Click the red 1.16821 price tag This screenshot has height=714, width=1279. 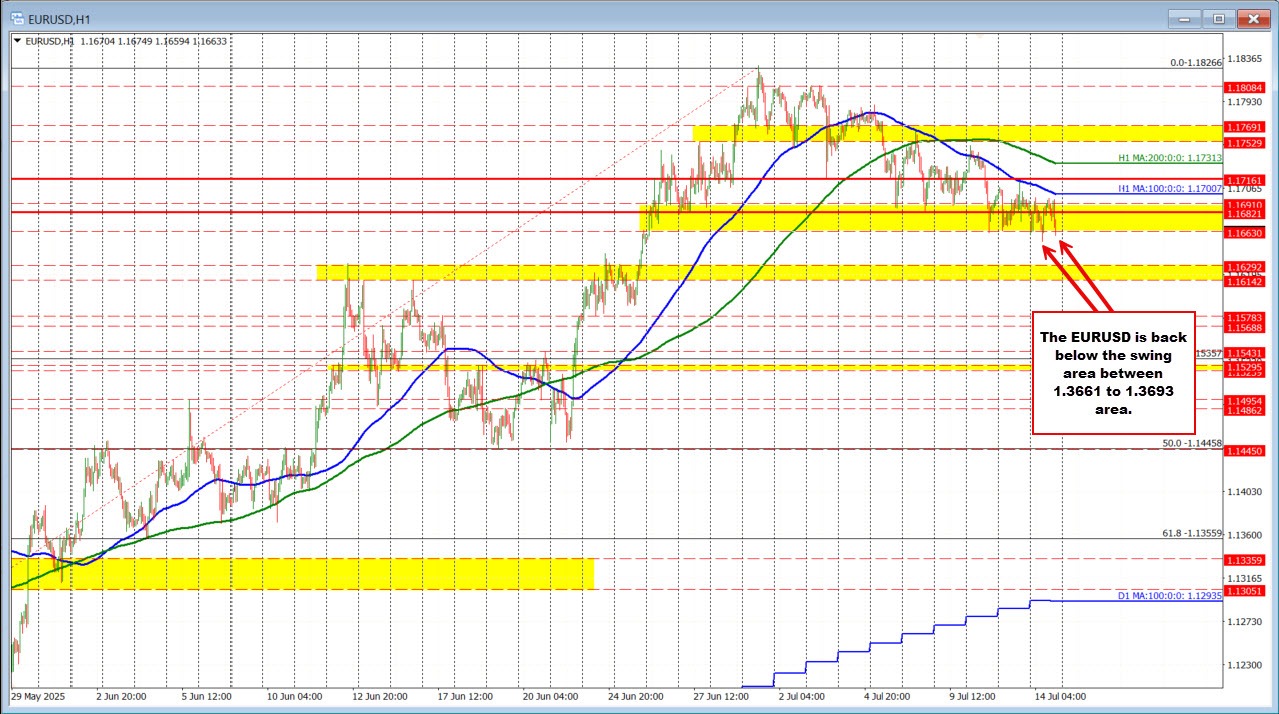pos(1245,213)
